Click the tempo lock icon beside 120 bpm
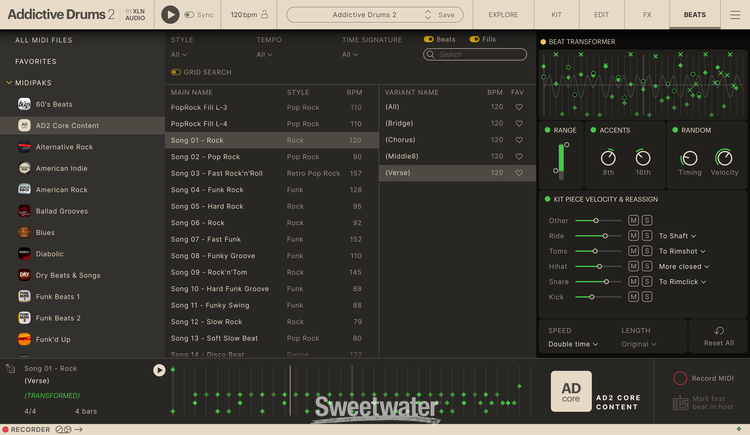 [x=264, y=14]
